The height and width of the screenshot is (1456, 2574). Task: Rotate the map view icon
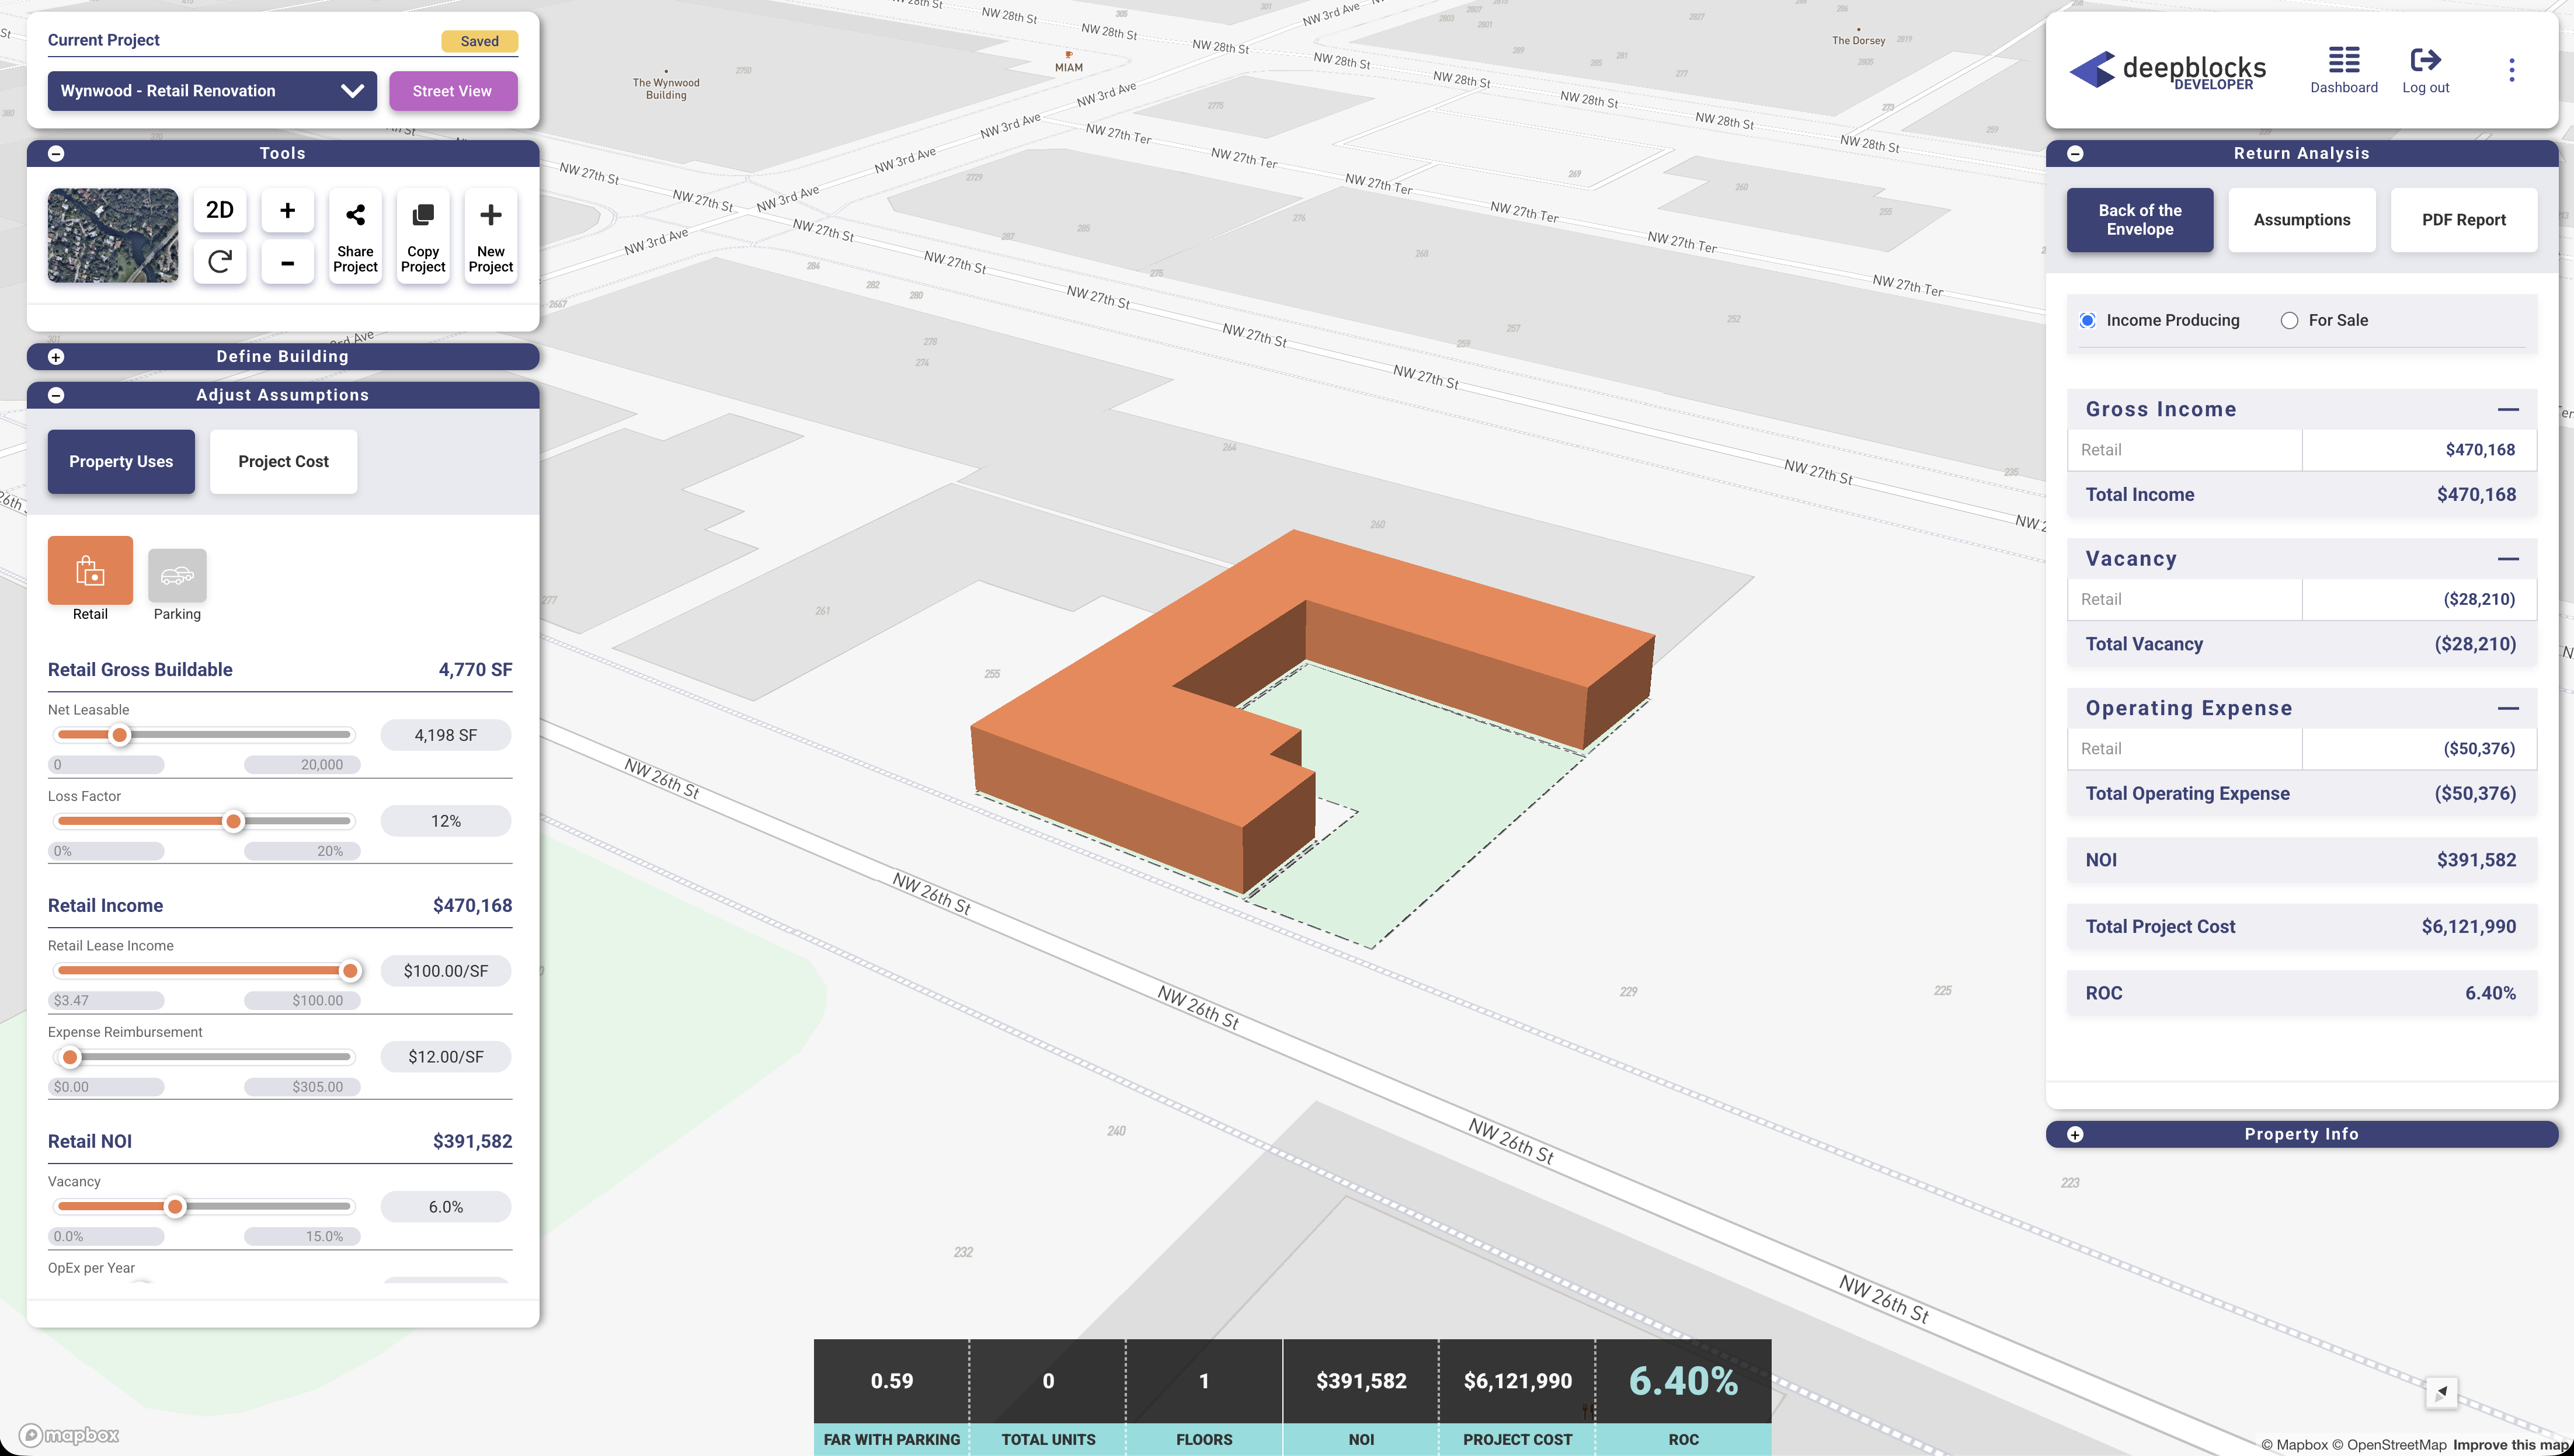tap(220, 263)
